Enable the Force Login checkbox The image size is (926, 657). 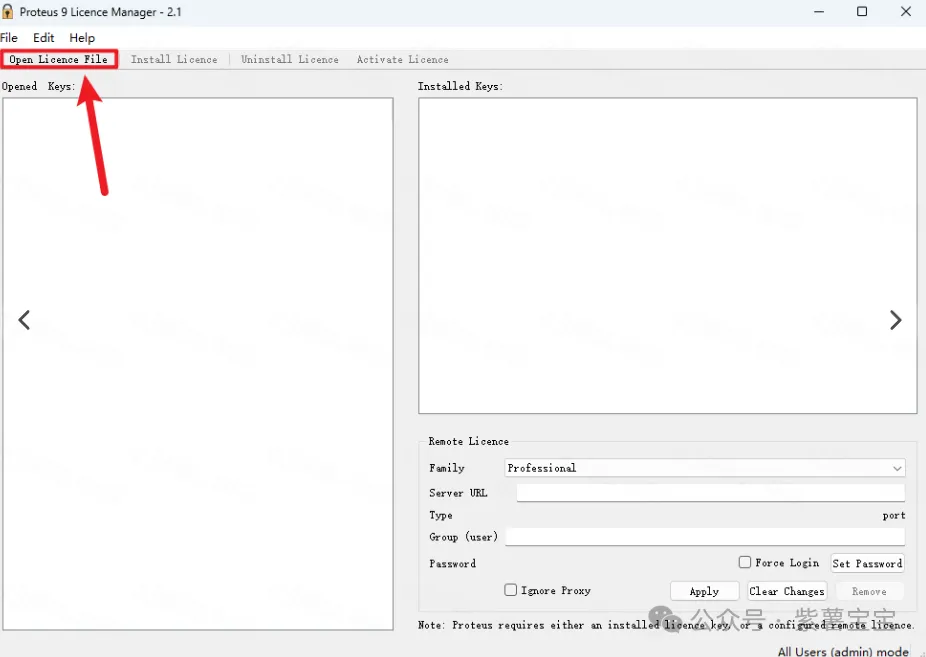745,563
